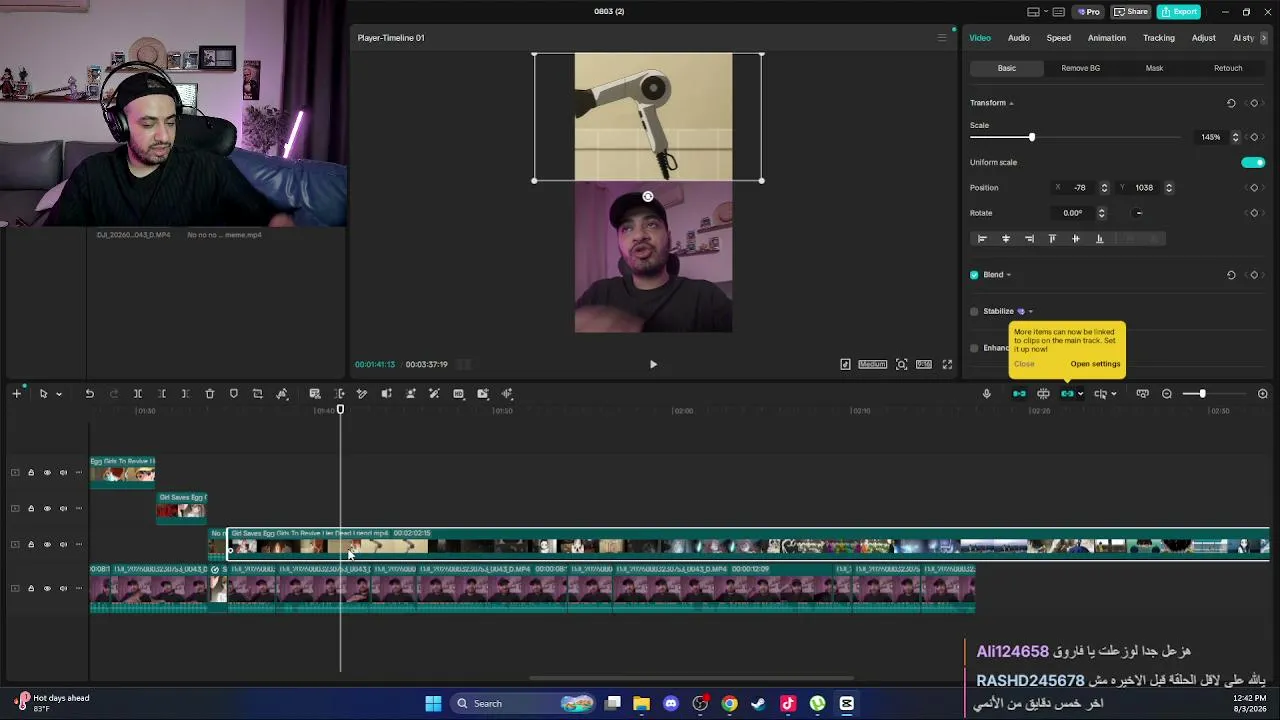Open the Animation tab
The width and height of the screenshot is (1280, 720).
1107,38
